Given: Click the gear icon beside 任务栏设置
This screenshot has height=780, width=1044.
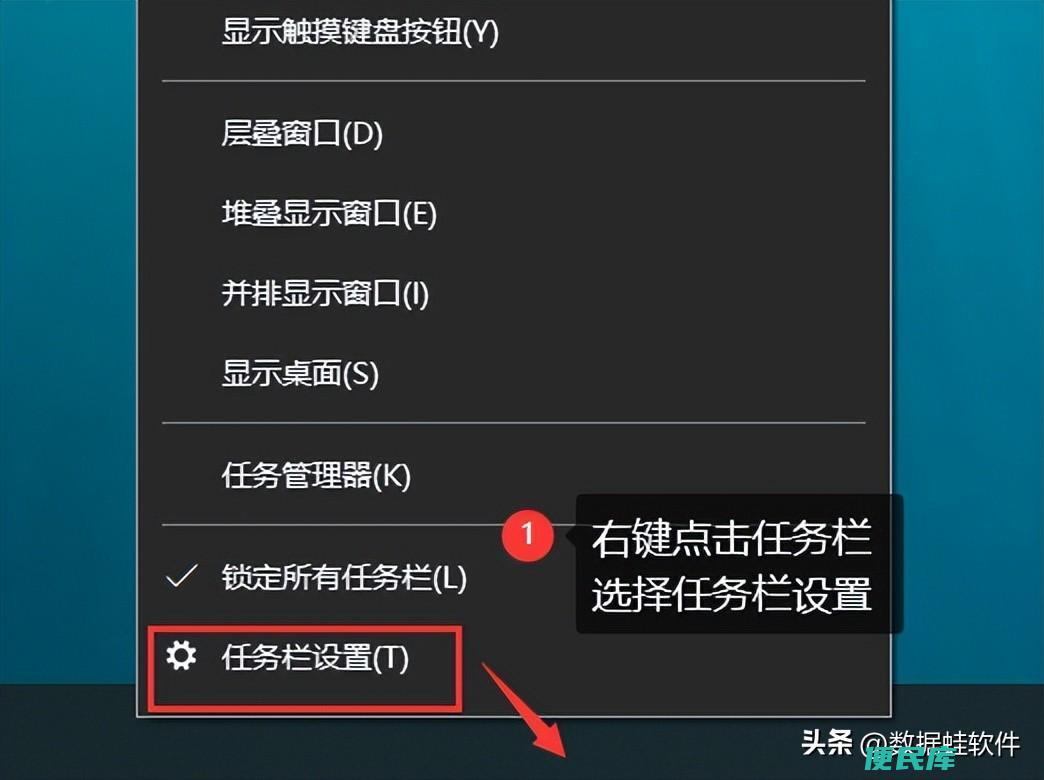Looking at the screenshot, I should pyautogui.click(x=181, y=655).
